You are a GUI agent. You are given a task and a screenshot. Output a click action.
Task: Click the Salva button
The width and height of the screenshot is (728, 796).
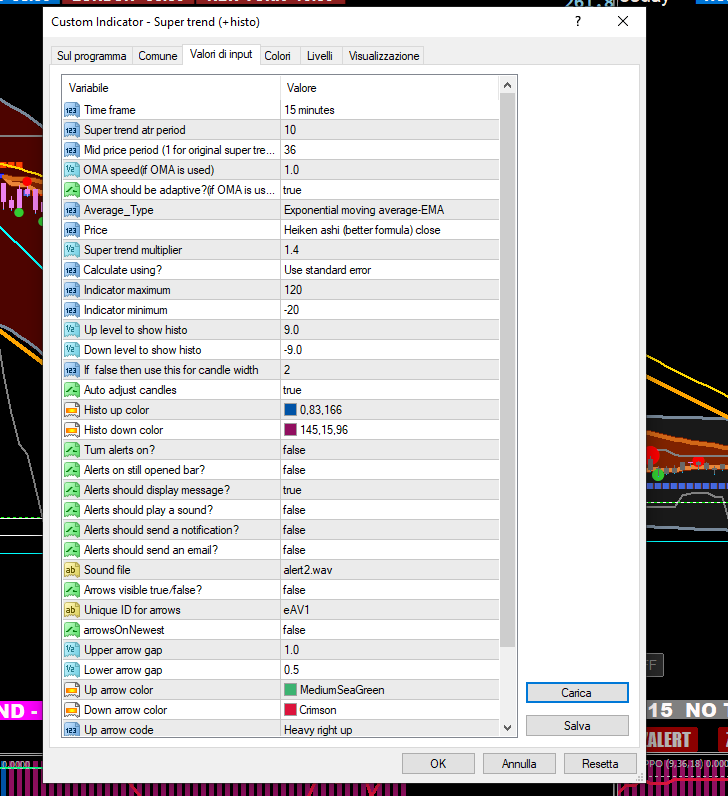pyautogui.click(x=577, y=726)
